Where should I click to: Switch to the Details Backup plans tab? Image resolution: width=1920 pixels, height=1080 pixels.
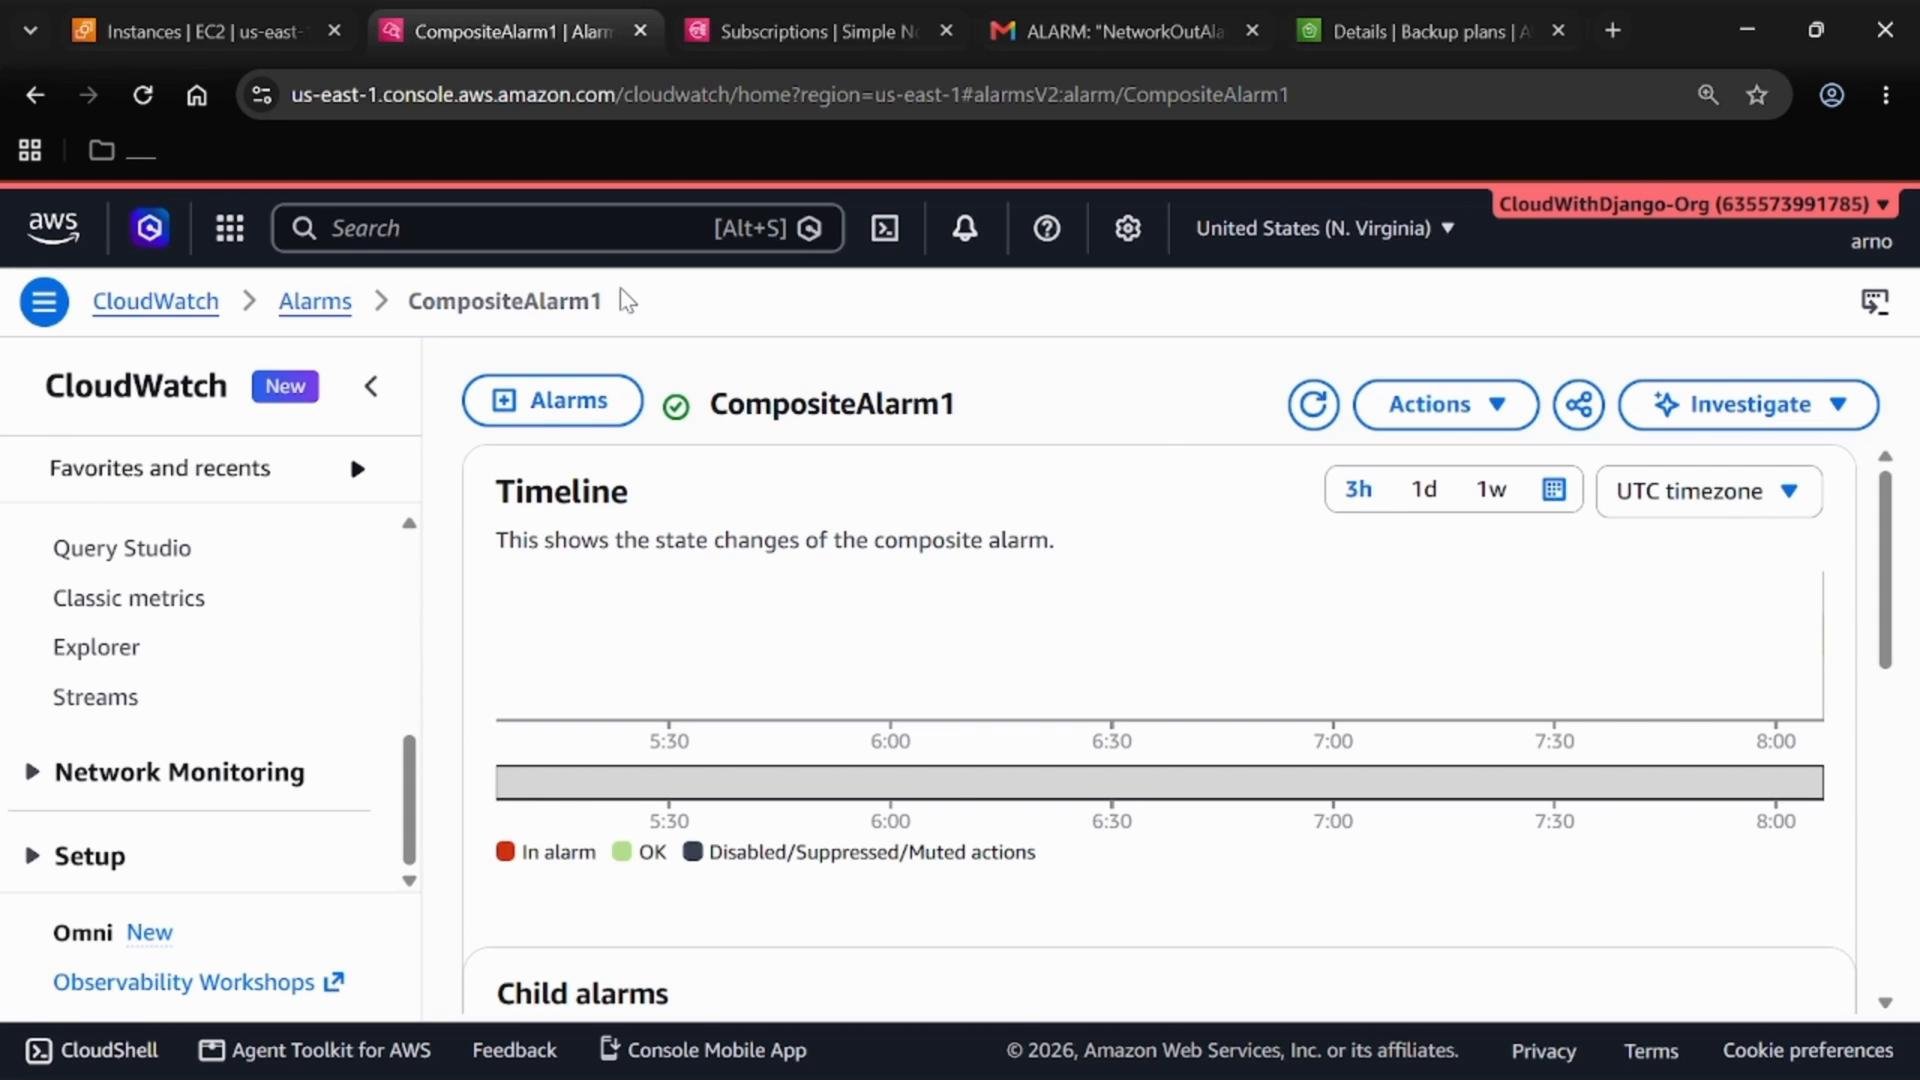pos(1431,31)
